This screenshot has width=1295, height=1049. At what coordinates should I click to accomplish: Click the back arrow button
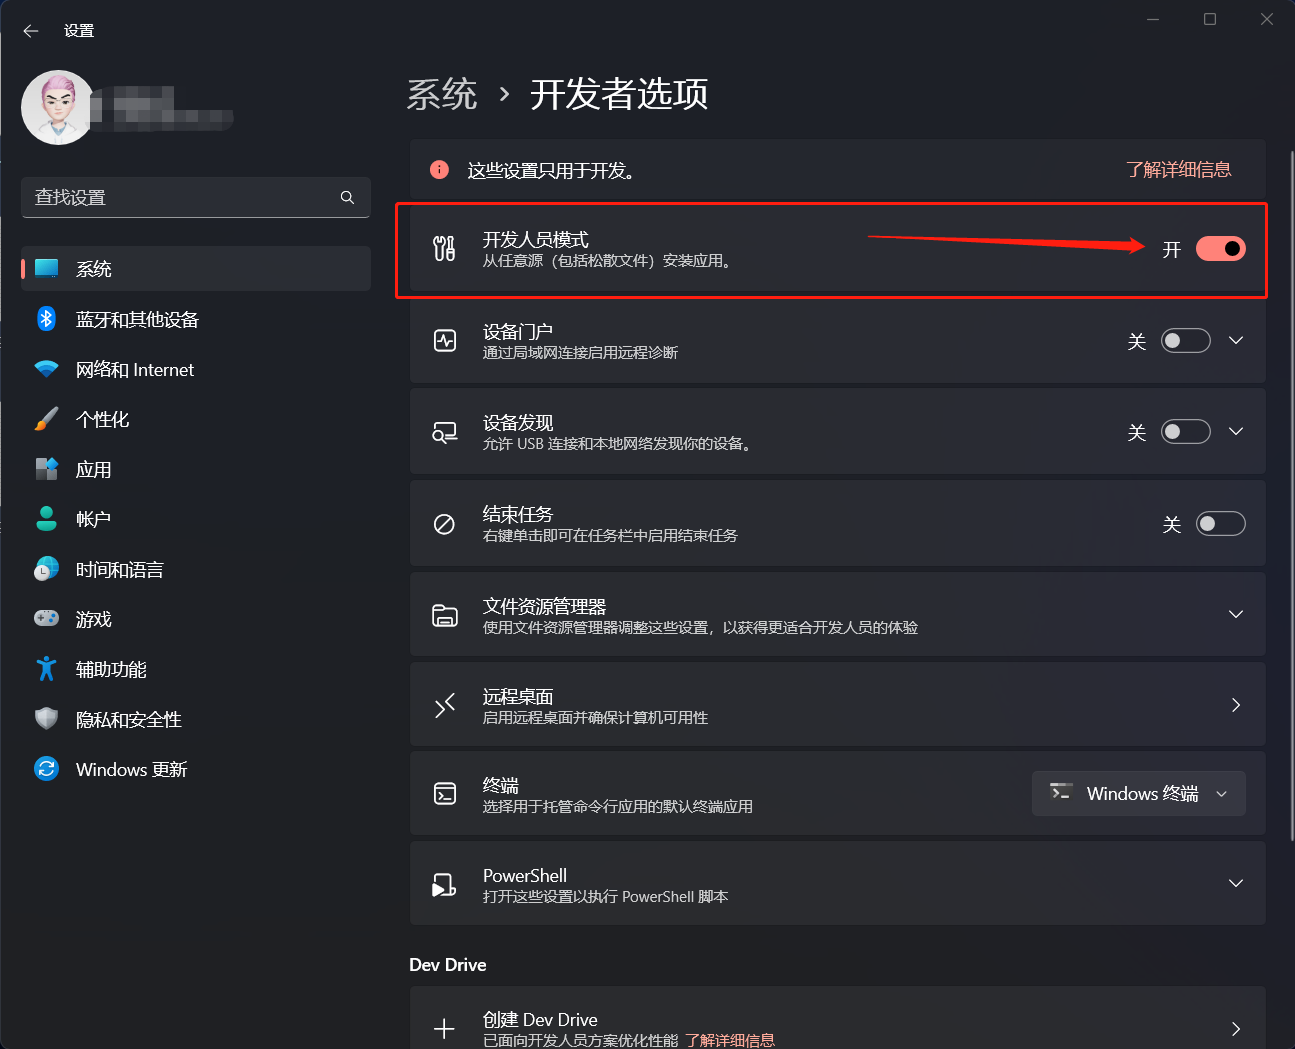click(x=30, y=30)
